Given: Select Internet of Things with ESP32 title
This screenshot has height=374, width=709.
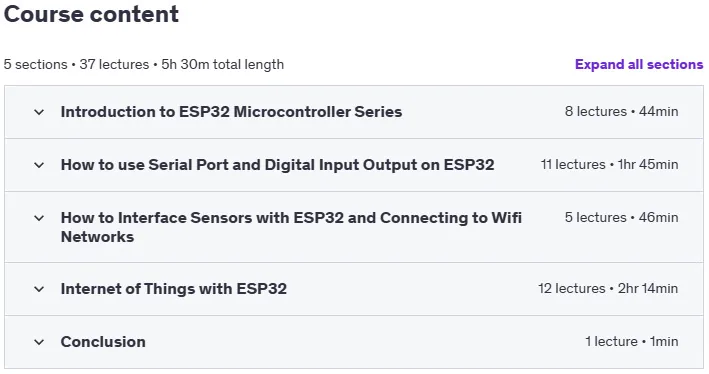Looking at the screenshot, I should pyautogui.click(x=174, y=289).
